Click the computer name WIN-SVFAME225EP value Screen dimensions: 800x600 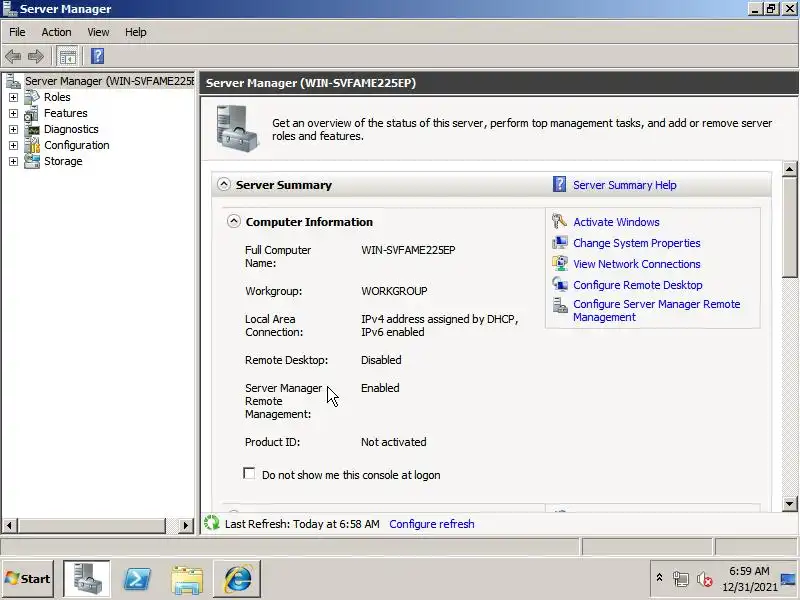click(x=408, y=250)
